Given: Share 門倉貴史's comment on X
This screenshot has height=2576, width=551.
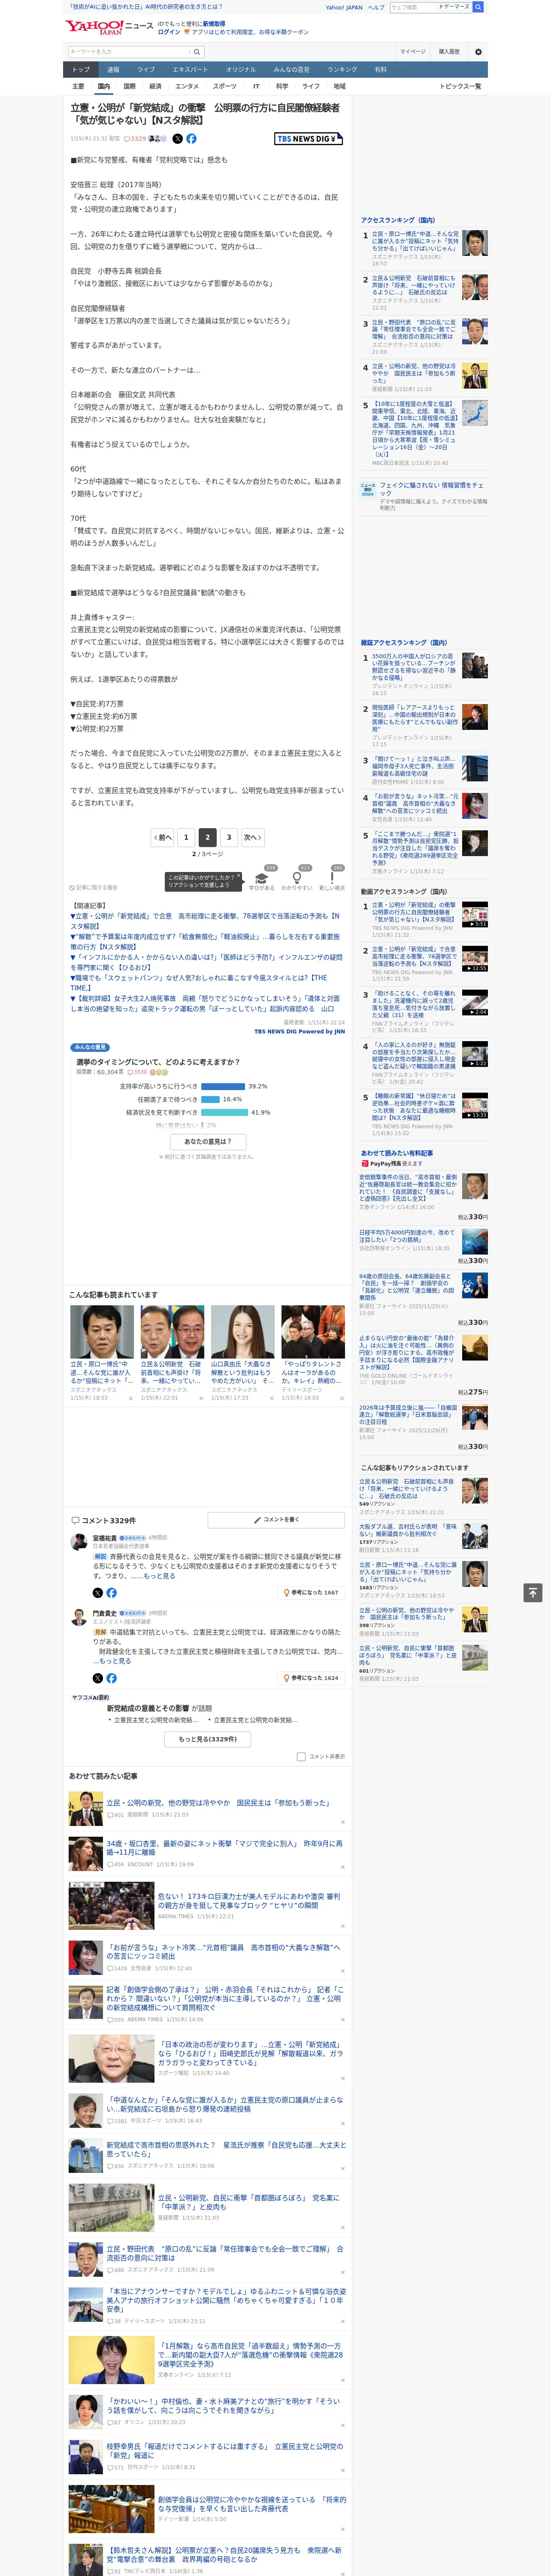Looking at the screenshot, I should (x=97, y=1678).
